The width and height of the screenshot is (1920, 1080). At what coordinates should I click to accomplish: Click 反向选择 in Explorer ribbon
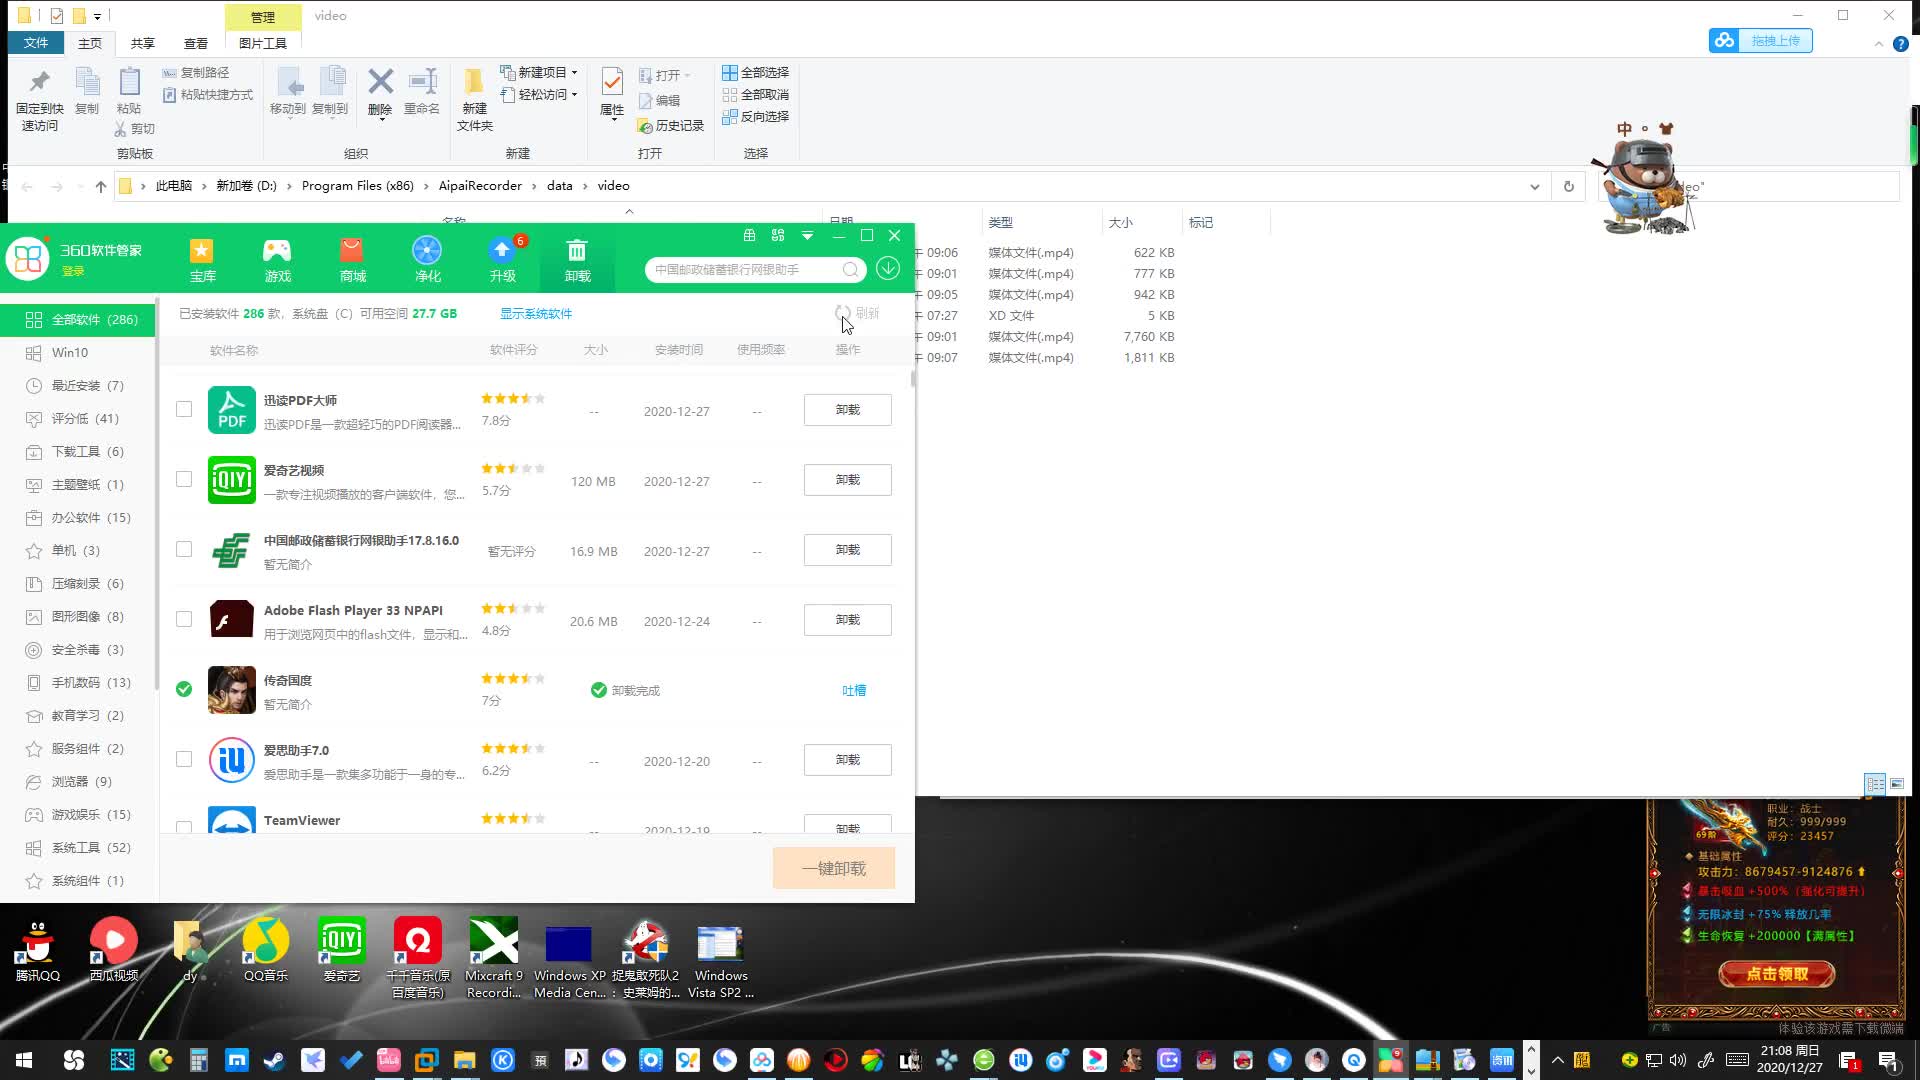click(x=756, y=116)
